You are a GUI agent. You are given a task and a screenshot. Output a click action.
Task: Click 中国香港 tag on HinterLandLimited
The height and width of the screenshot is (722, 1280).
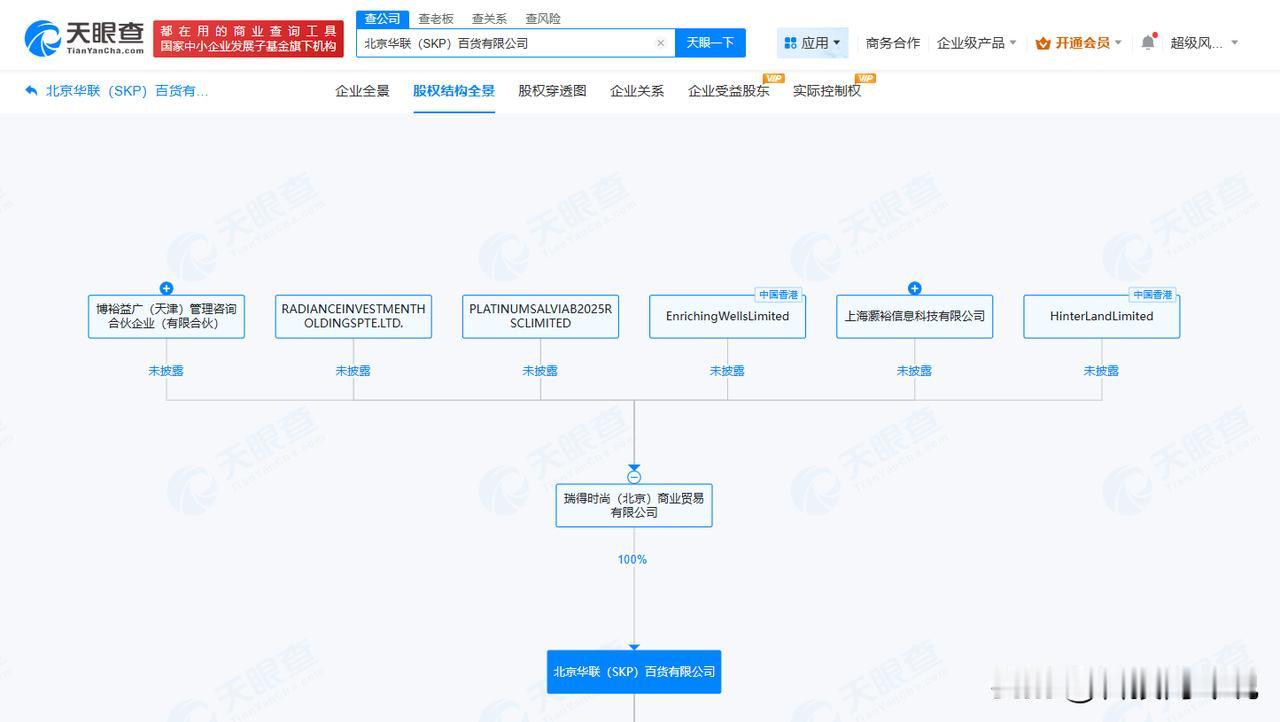point(1153,295)
